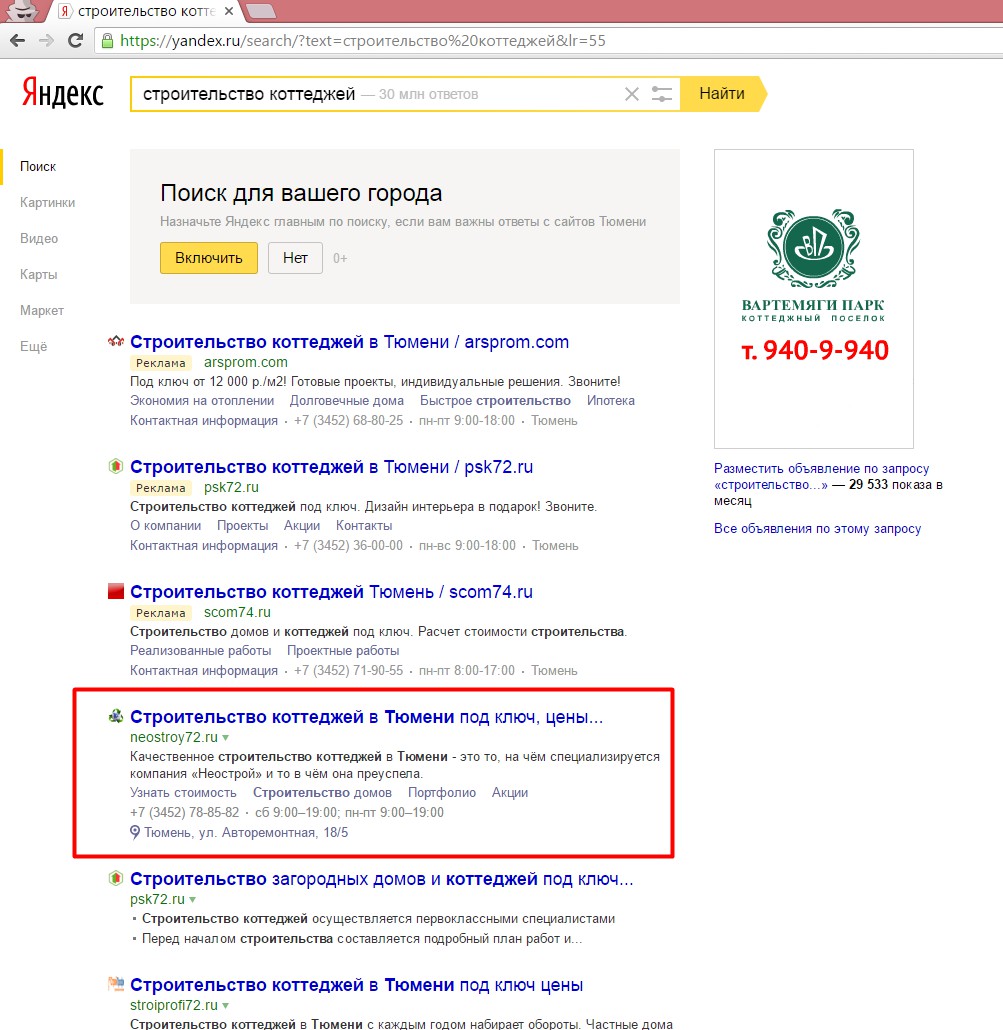Open arsprom.com ad result title
The image size is (1003, 1030).
coord(349,342)
